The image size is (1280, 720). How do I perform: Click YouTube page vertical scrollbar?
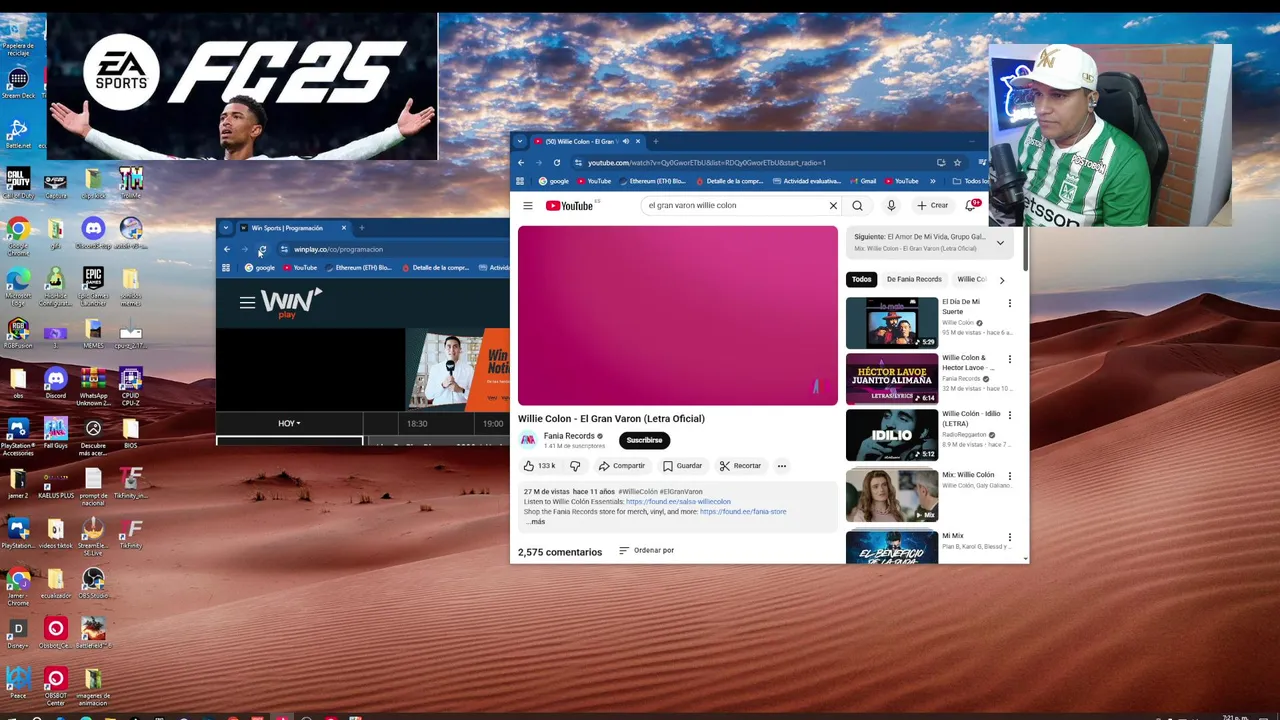[1025, 250]
